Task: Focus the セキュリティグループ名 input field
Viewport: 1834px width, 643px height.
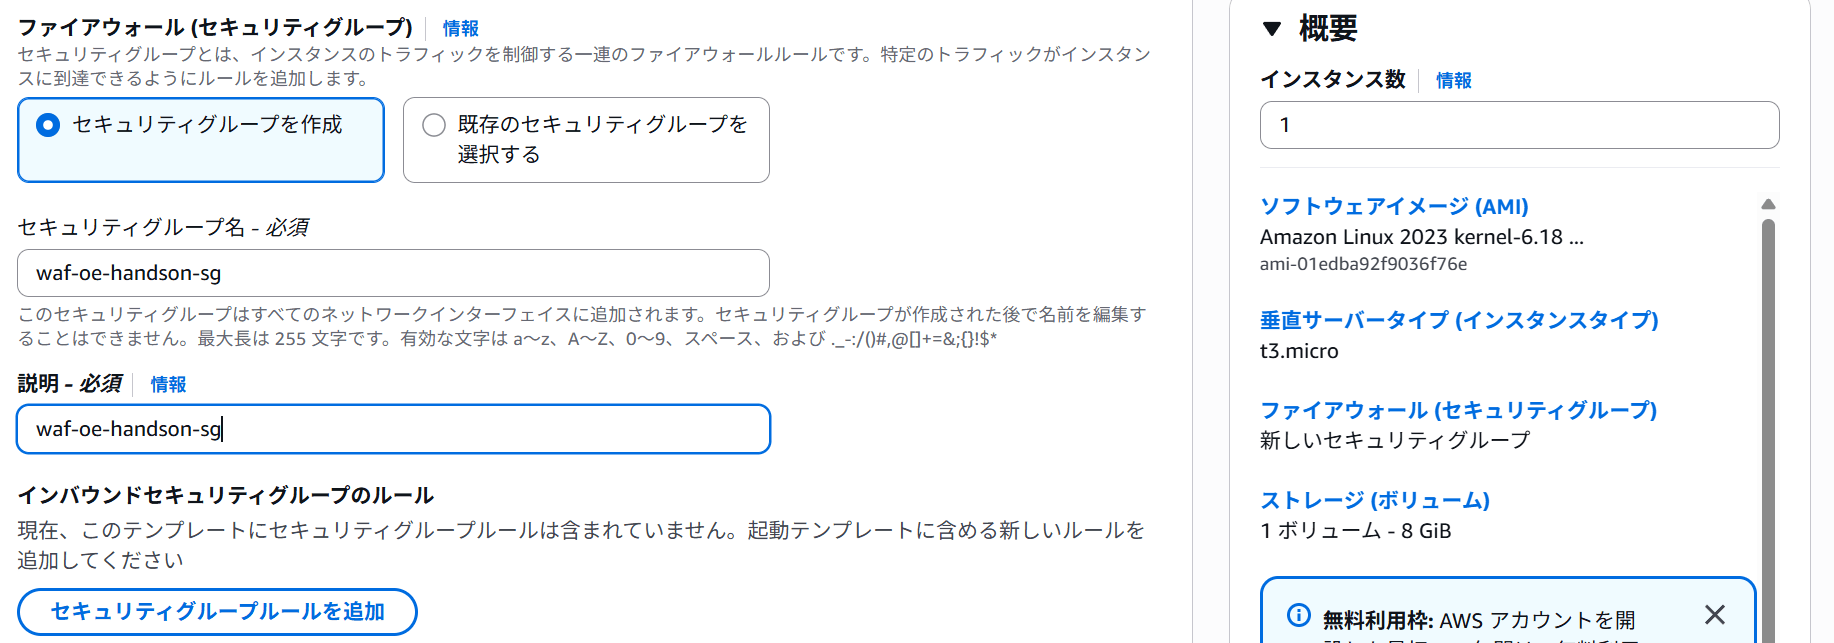Action: tap(393, 273)
